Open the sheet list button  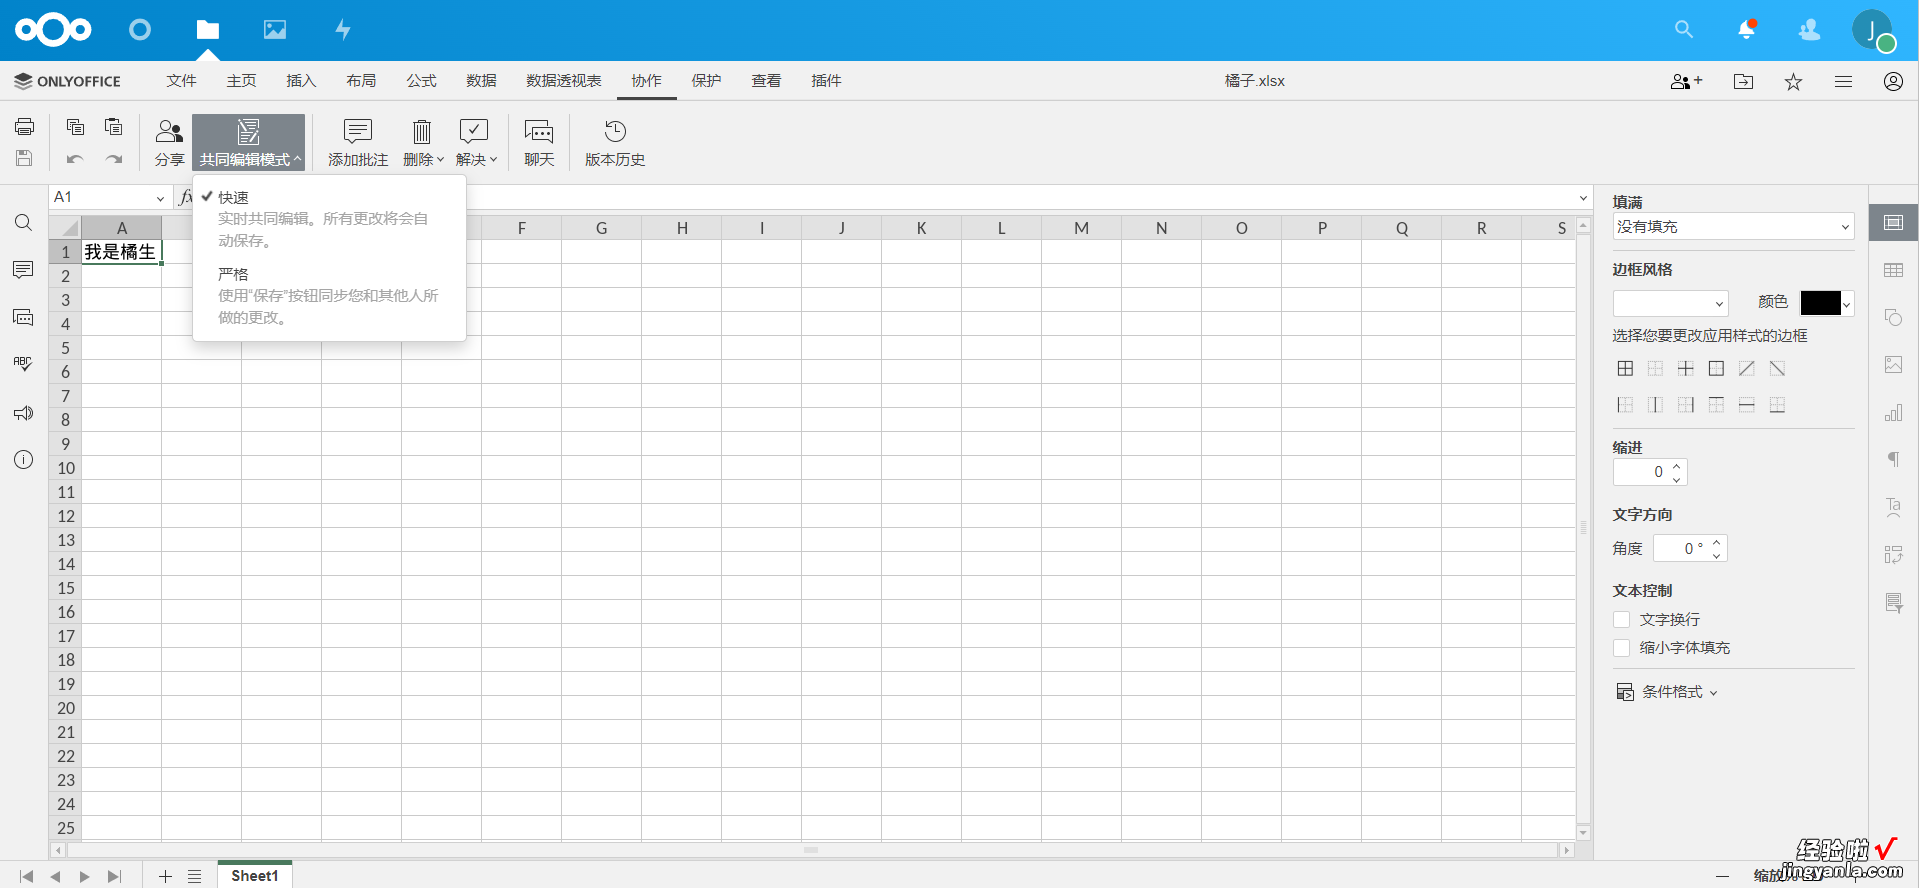tap(195, 876)
